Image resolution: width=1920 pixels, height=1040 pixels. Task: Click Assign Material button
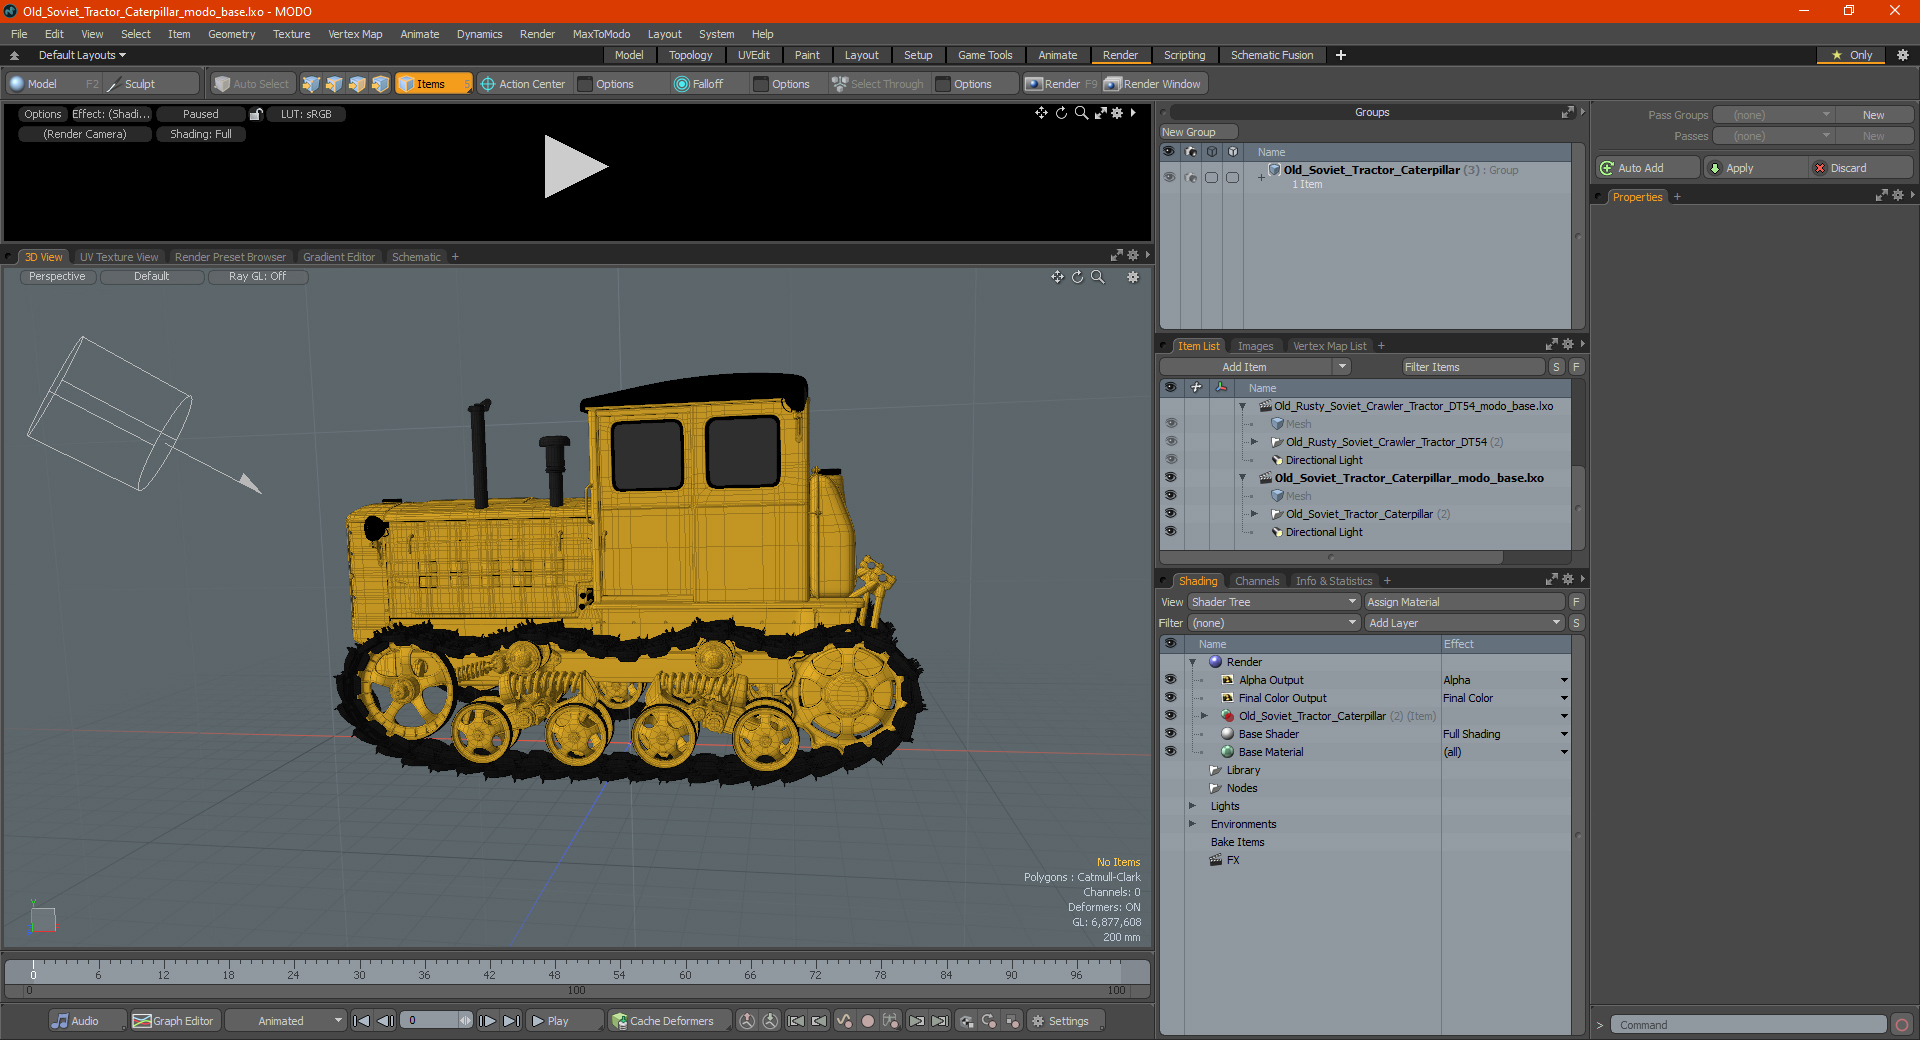[x=1464, y=602]
